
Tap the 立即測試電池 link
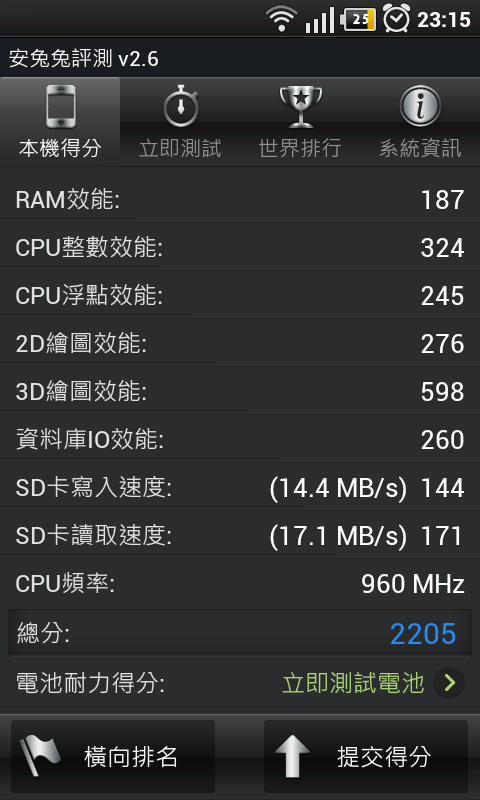click(x=353, y=683)
